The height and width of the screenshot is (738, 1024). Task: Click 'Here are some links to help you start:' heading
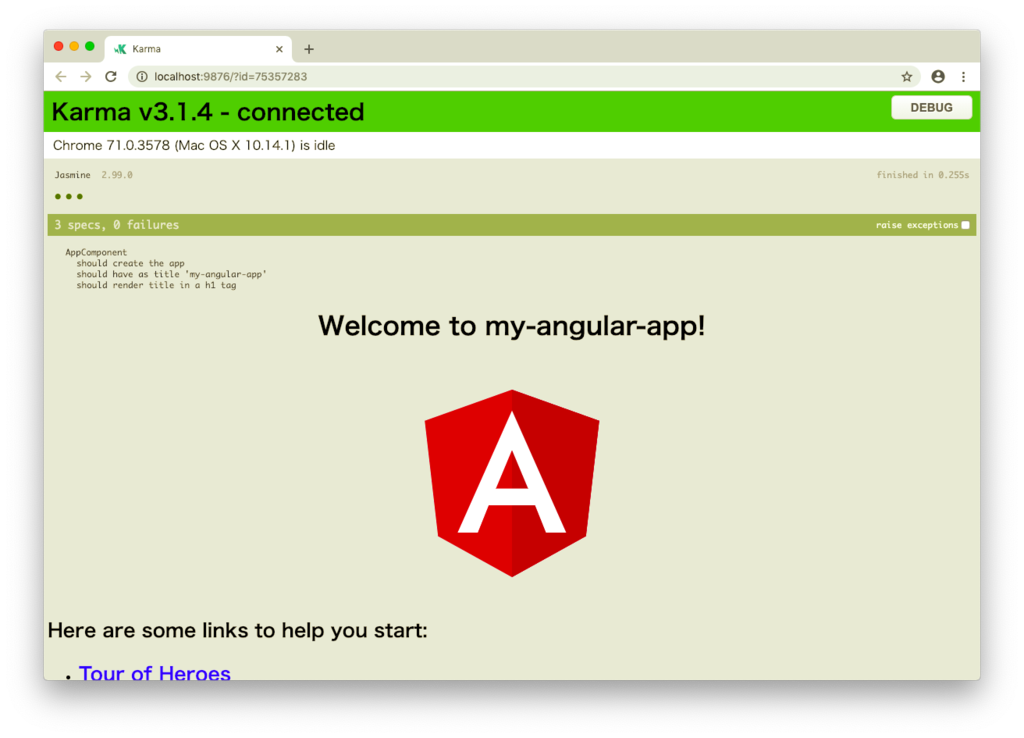click(238, 630)
